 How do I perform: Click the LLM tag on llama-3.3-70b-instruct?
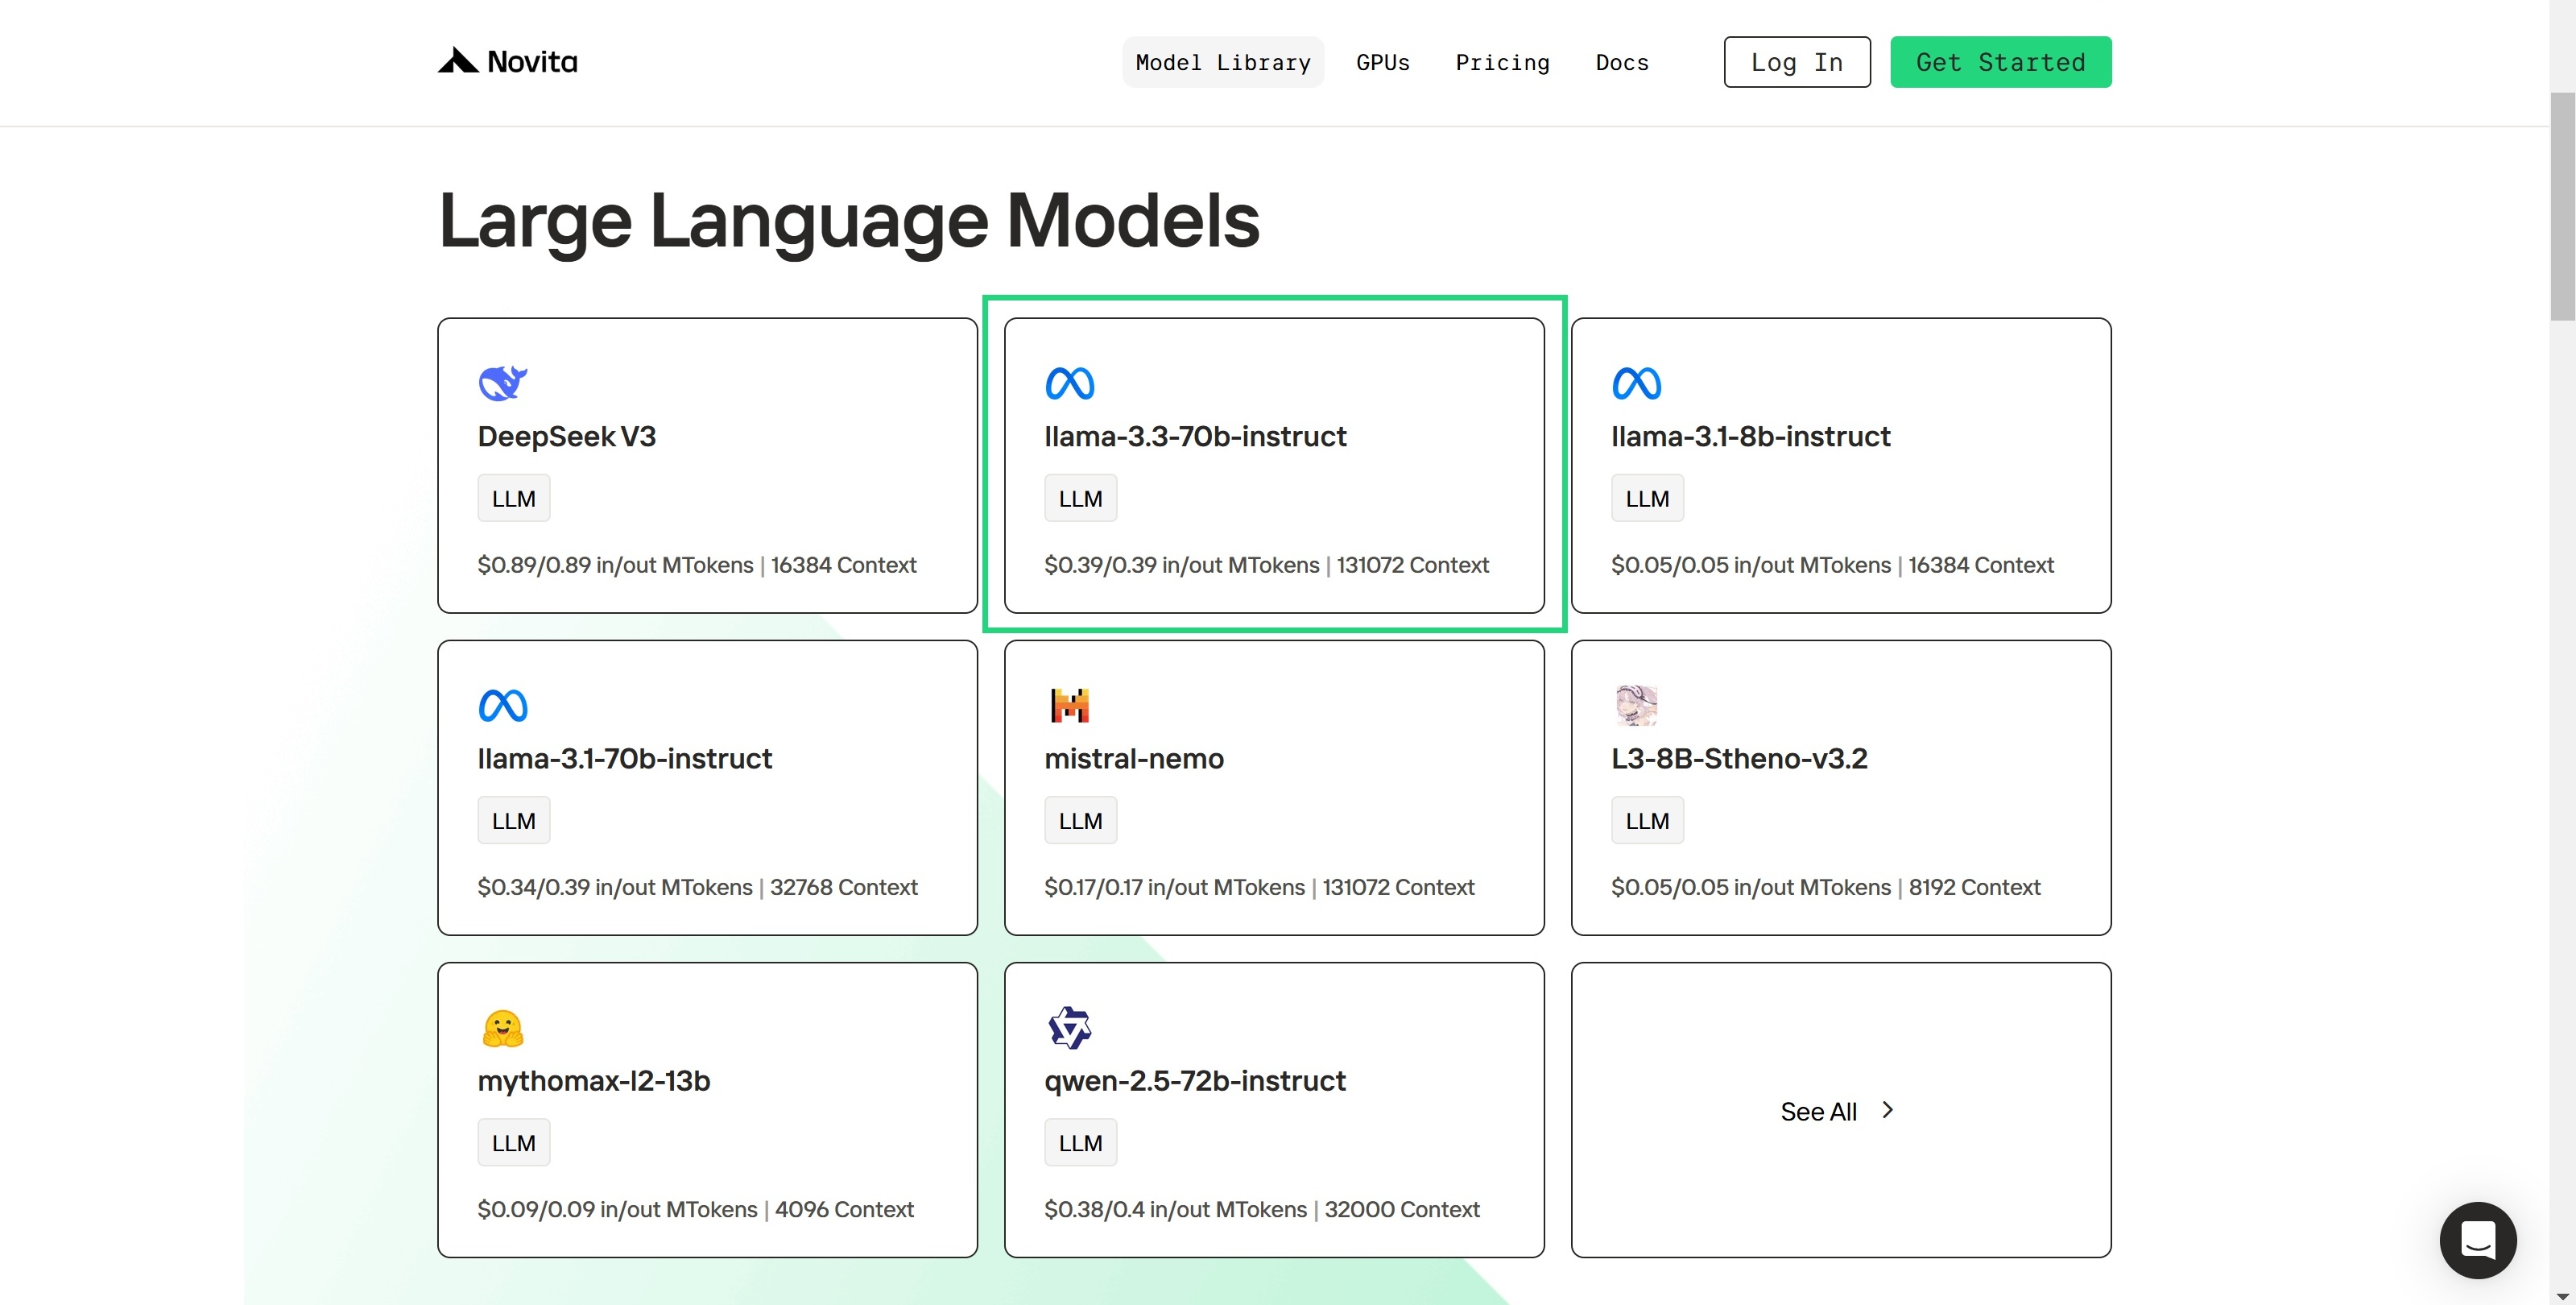click(1080, 498)
